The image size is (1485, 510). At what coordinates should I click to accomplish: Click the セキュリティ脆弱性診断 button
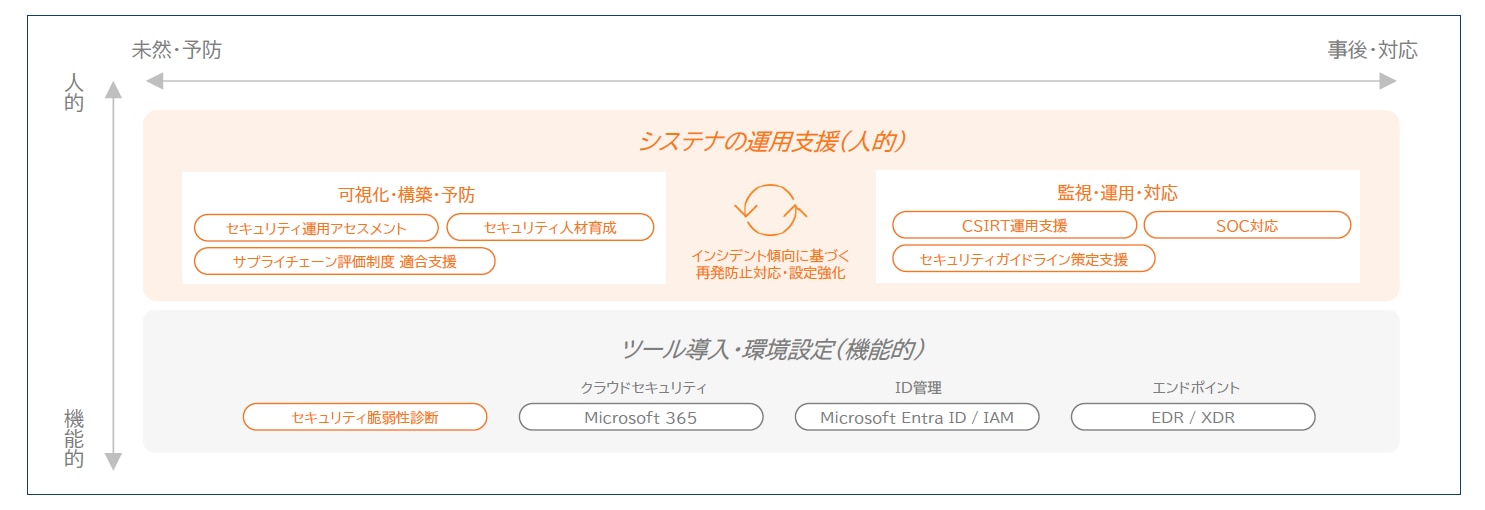coord(365,417)
